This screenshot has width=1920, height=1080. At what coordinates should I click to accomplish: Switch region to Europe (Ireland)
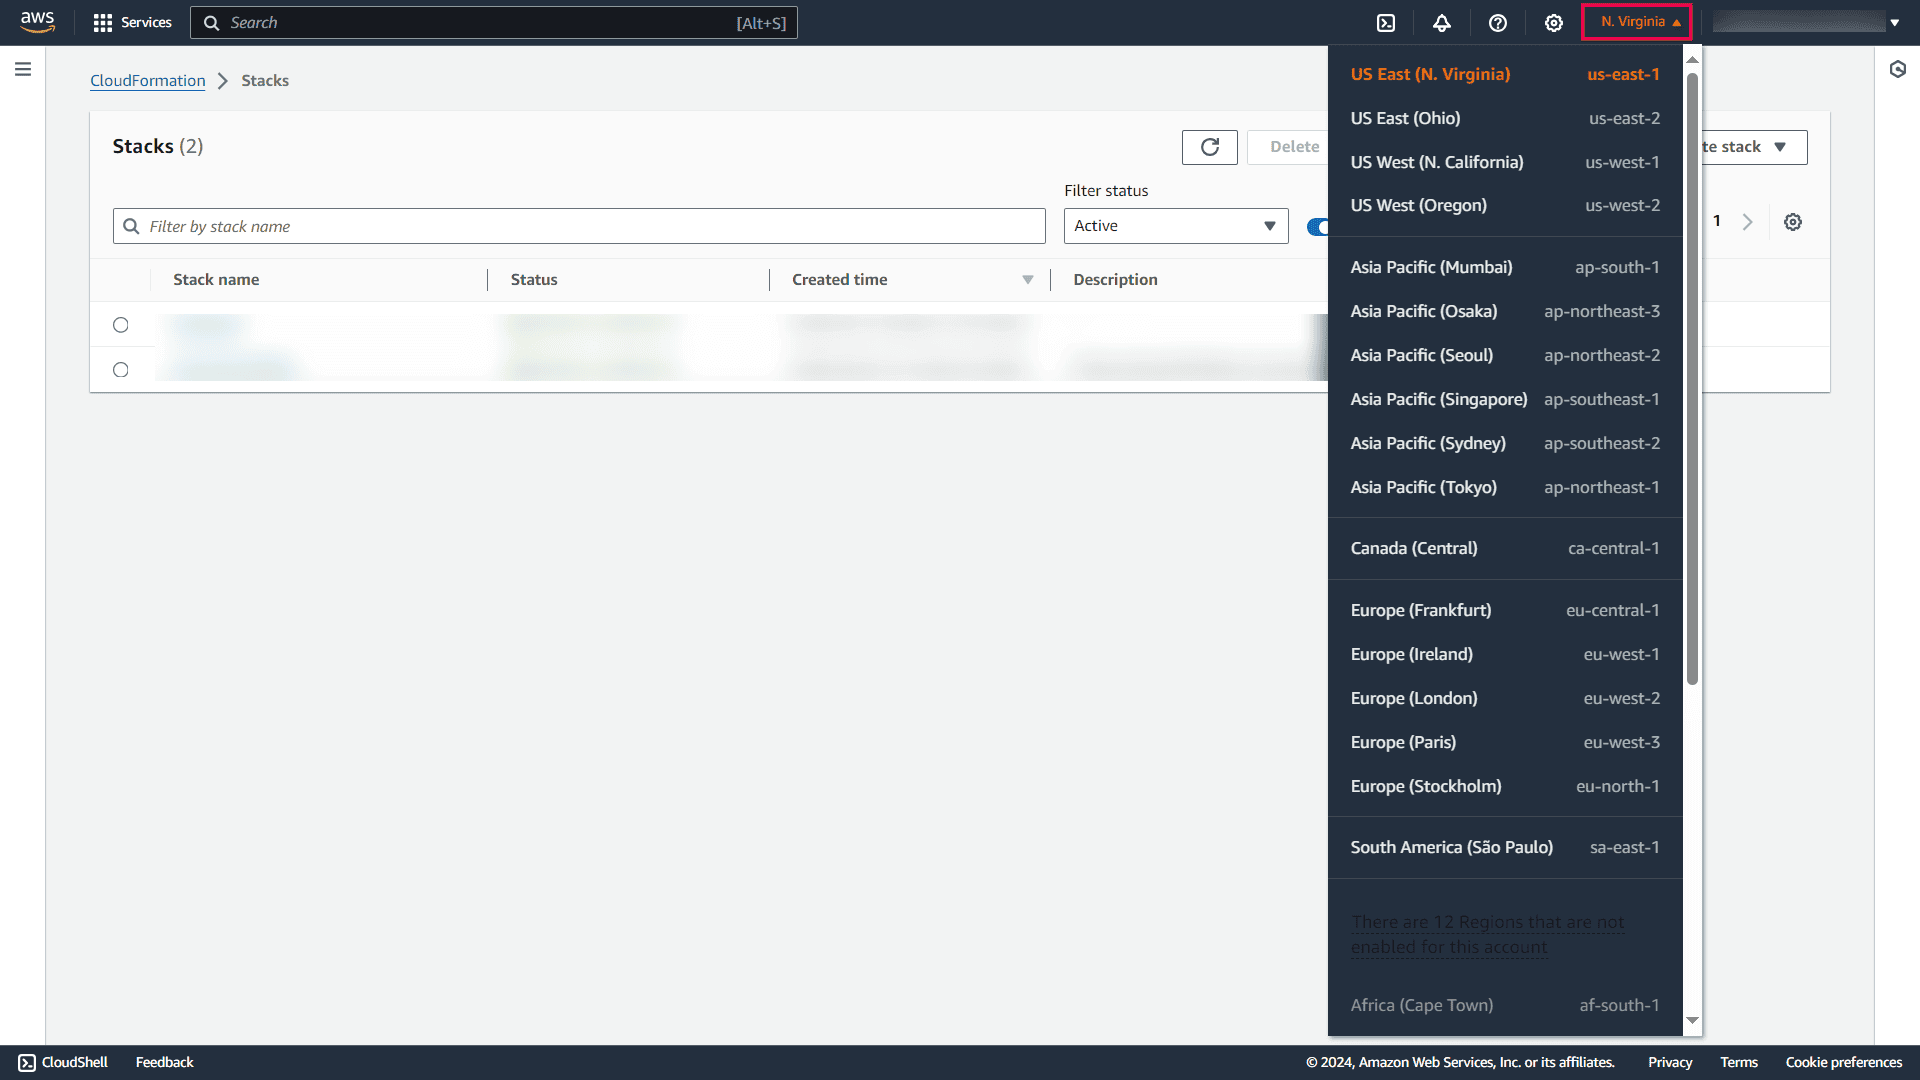point(1411,654)
